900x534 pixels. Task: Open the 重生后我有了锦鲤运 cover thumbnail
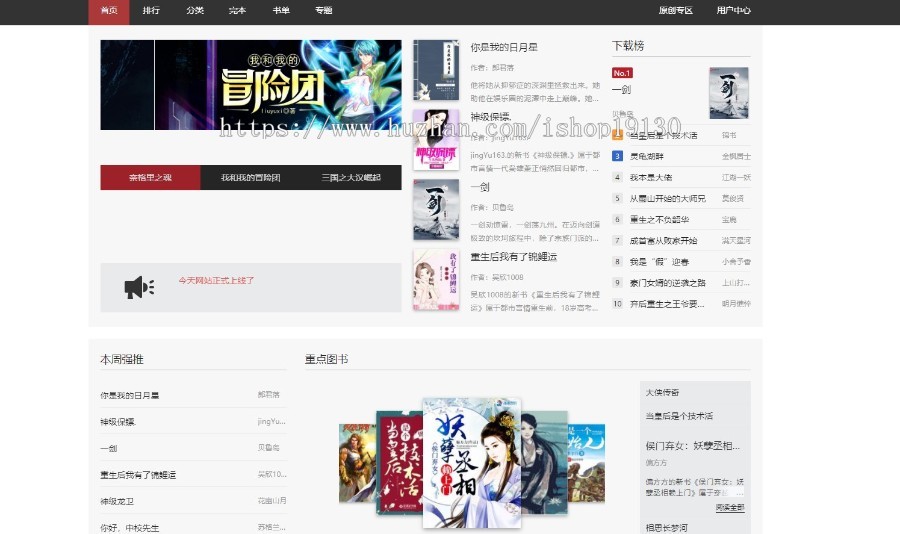coord(436,280)
